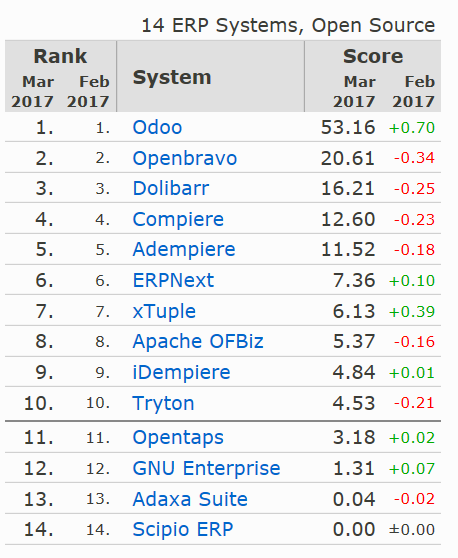Viewport: 458px width, 558px height.
Task: Open the Tryton system link
Action: 163,404
